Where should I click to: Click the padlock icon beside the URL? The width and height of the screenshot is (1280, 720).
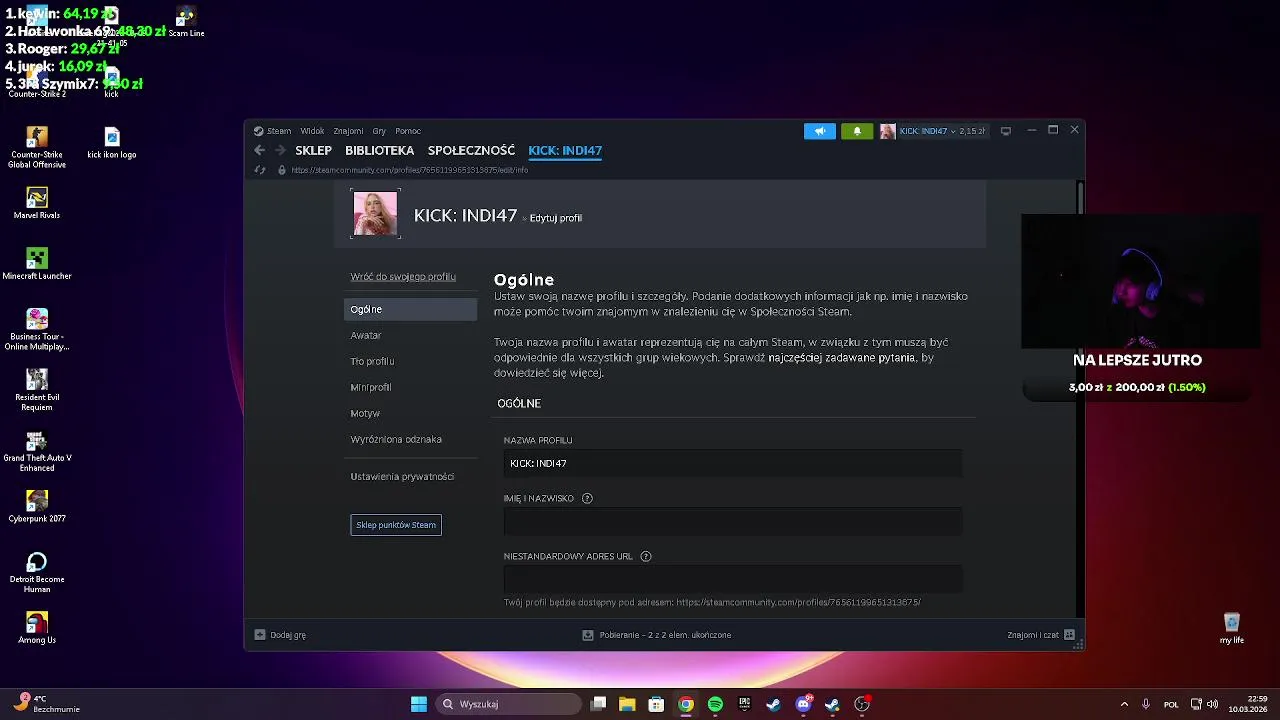pyautogui.click(x=281, y=170)
